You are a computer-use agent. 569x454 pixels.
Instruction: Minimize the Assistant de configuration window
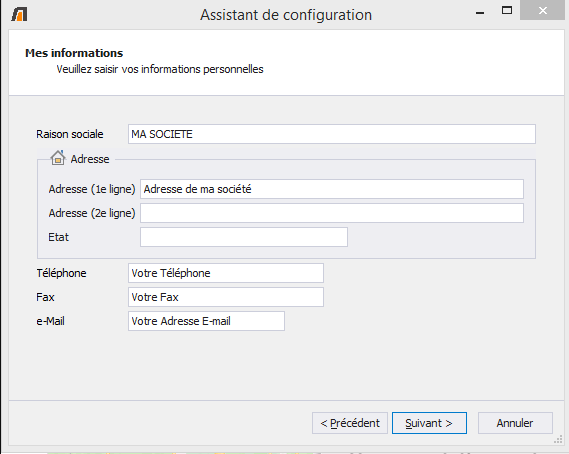coord(480,13)
